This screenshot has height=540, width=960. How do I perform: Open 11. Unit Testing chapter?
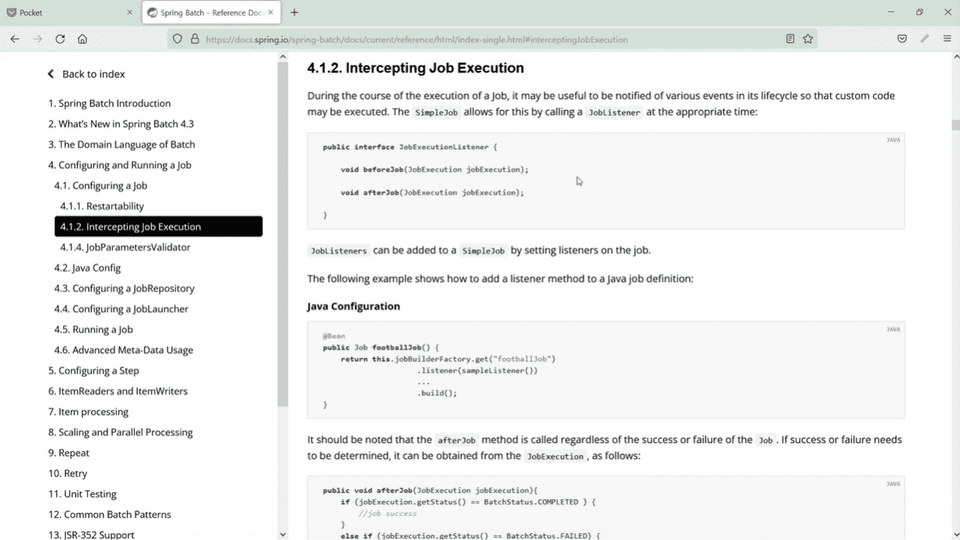coord(82,494)
